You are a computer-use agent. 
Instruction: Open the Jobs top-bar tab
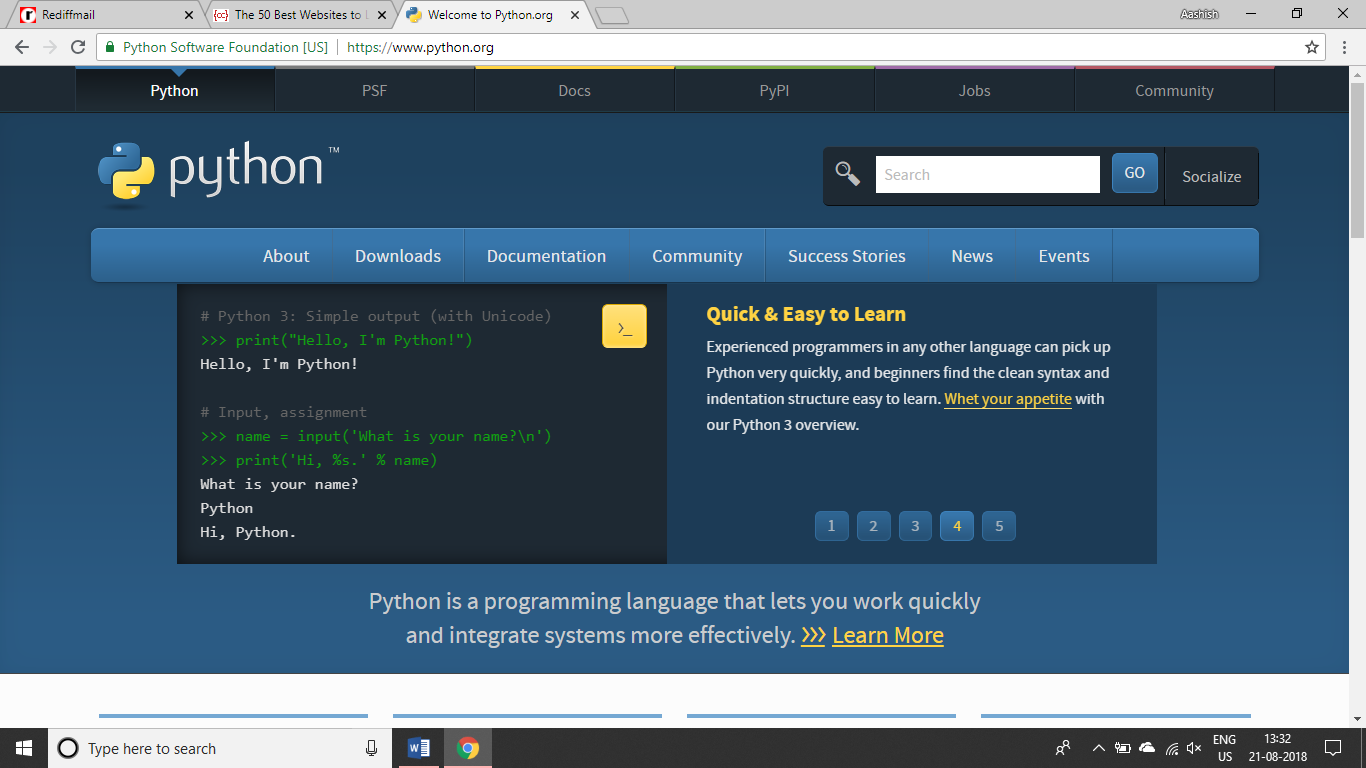pos(974,90)
